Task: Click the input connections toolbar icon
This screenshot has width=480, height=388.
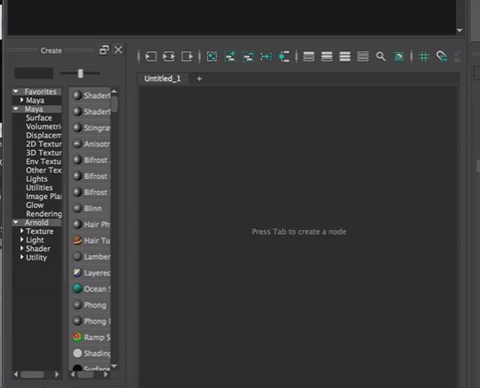Action: tap(151, 56)
